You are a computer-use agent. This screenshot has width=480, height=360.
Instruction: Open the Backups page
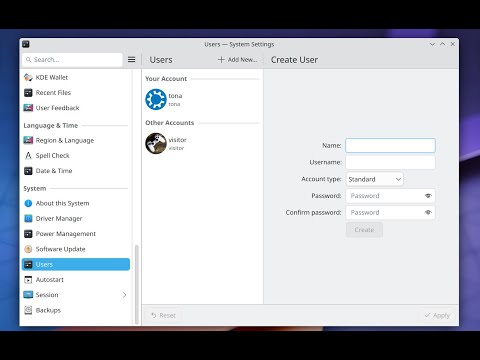tap(76, 310)
